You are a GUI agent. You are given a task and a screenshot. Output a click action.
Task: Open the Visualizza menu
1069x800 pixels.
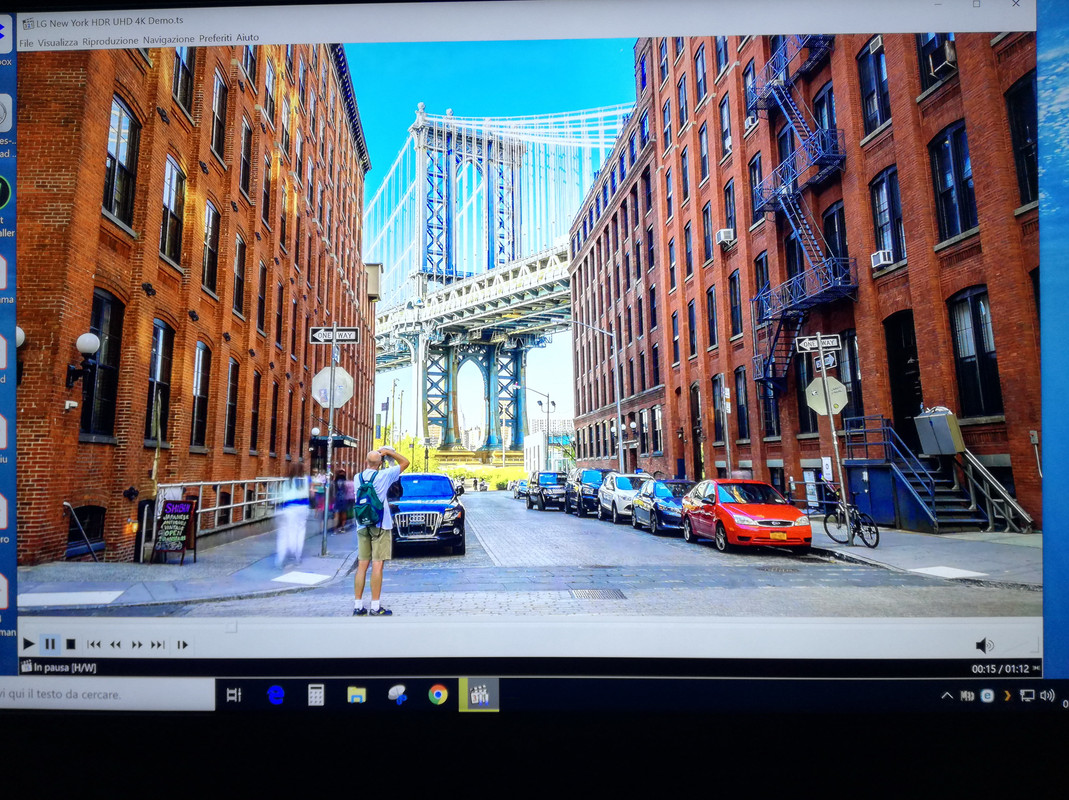57,42
